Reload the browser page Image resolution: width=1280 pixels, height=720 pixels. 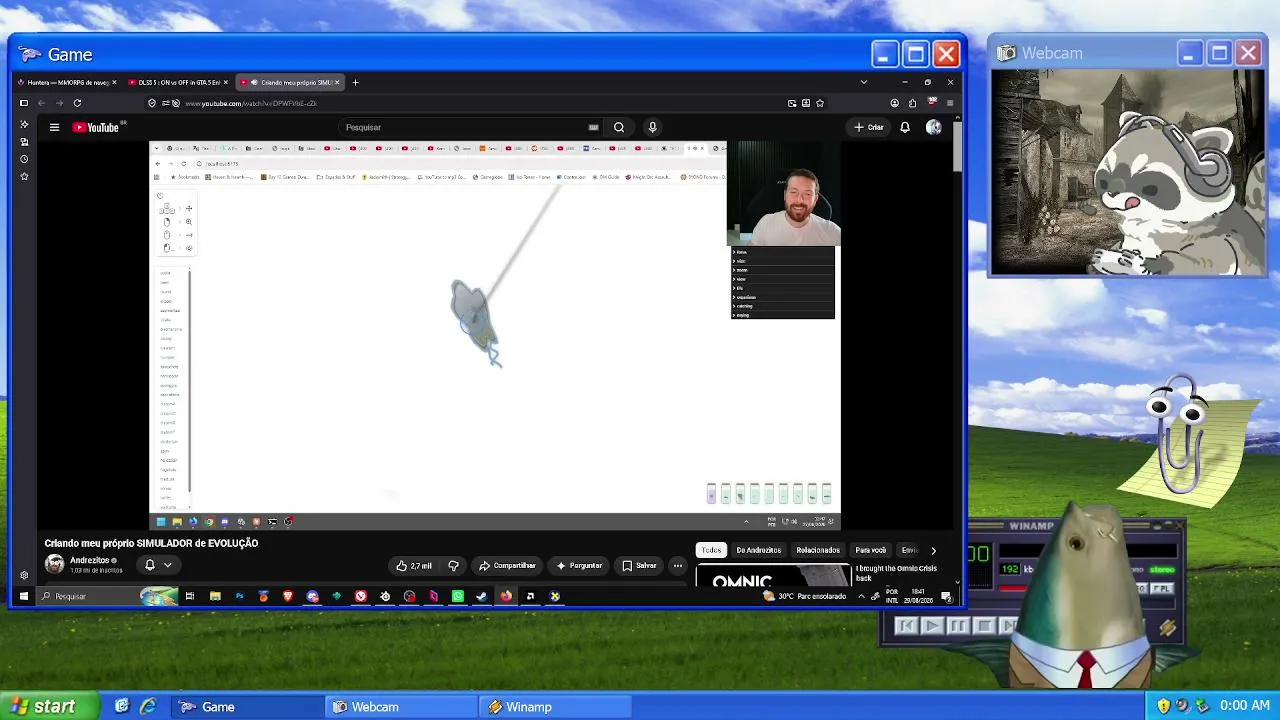coord(77,103)
